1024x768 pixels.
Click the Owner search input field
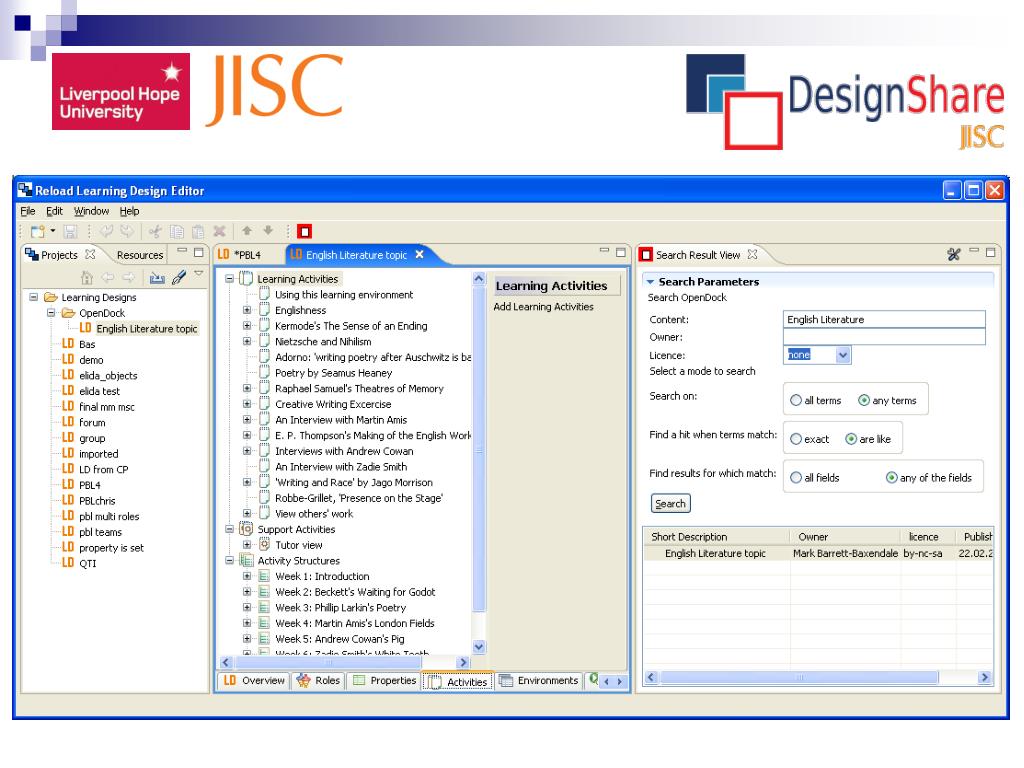point(884,336)
